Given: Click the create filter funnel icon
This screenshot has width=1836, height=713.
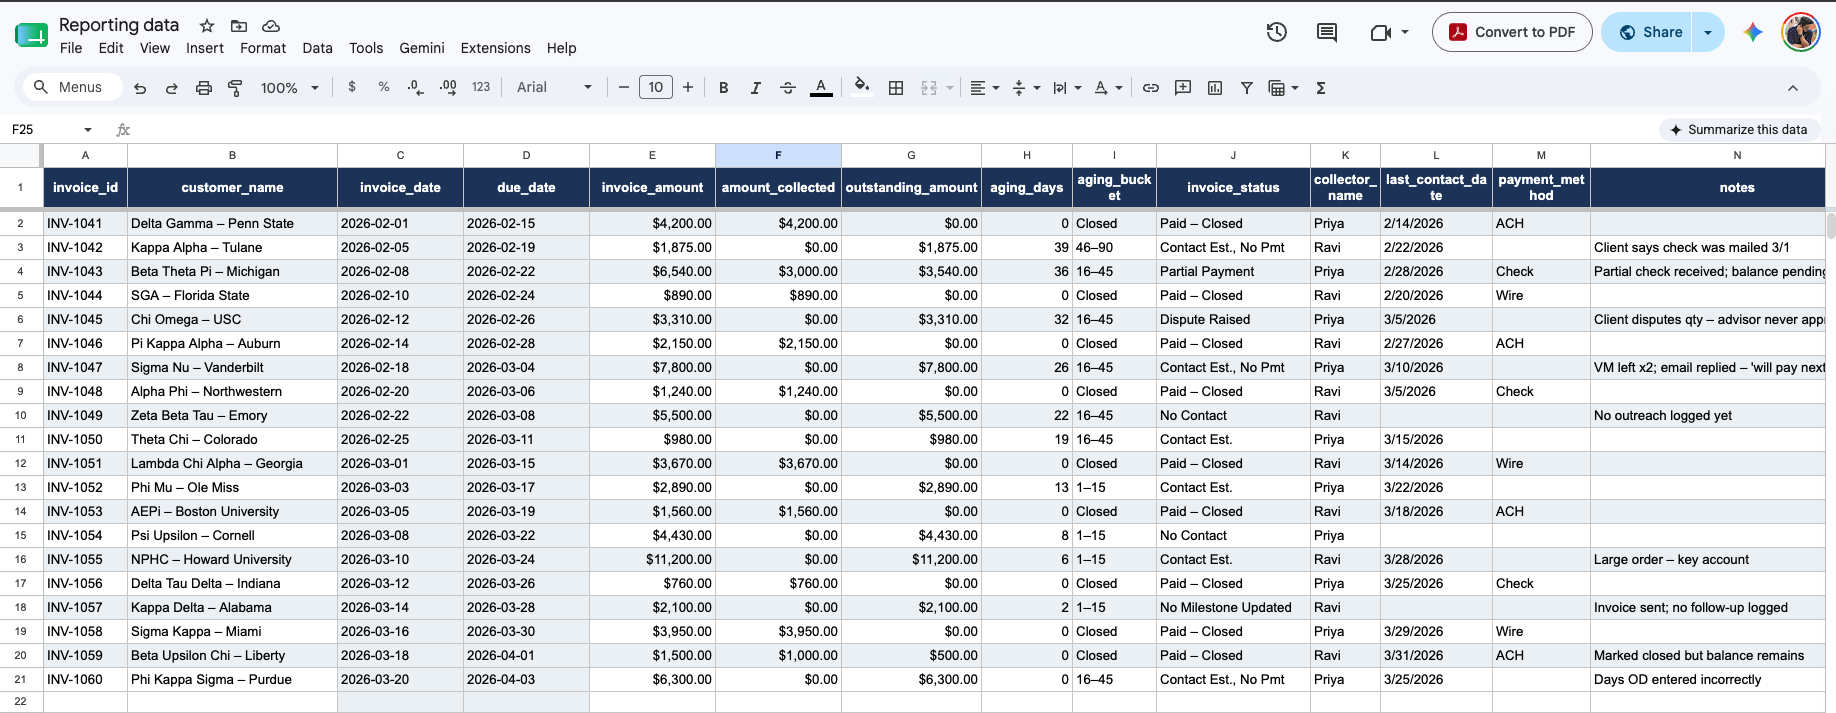Looking at the screenshot, I should pos(1247,88).
